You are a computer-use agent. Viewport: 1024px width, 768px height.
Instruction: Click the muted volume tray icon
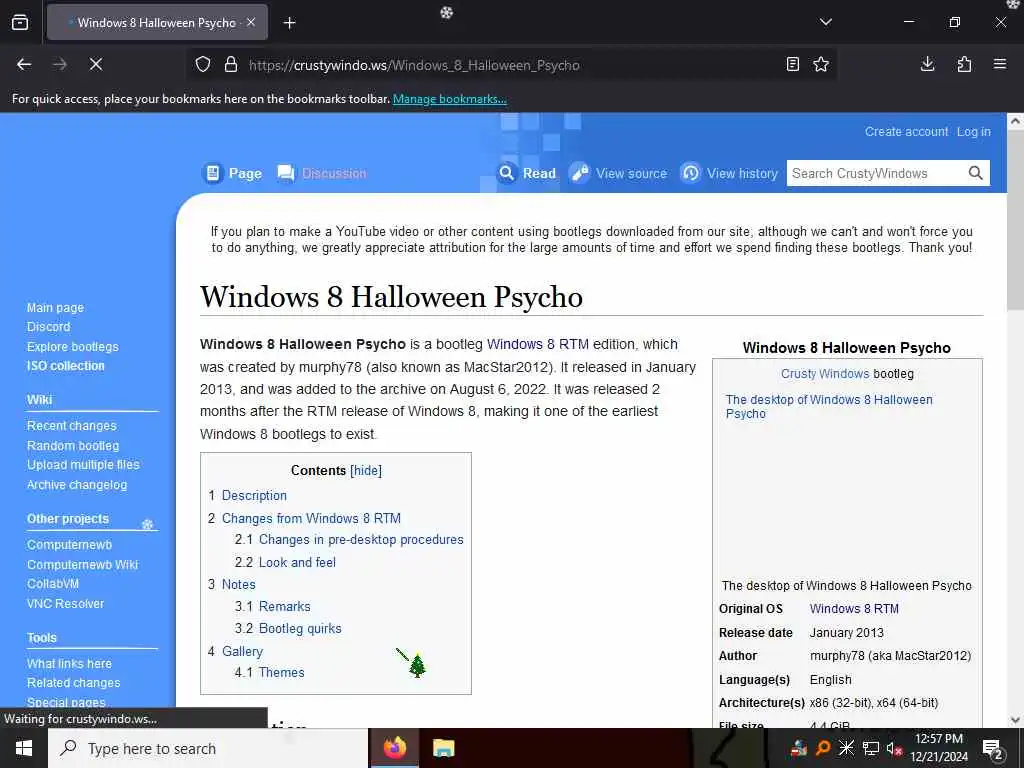coord(894,748)
